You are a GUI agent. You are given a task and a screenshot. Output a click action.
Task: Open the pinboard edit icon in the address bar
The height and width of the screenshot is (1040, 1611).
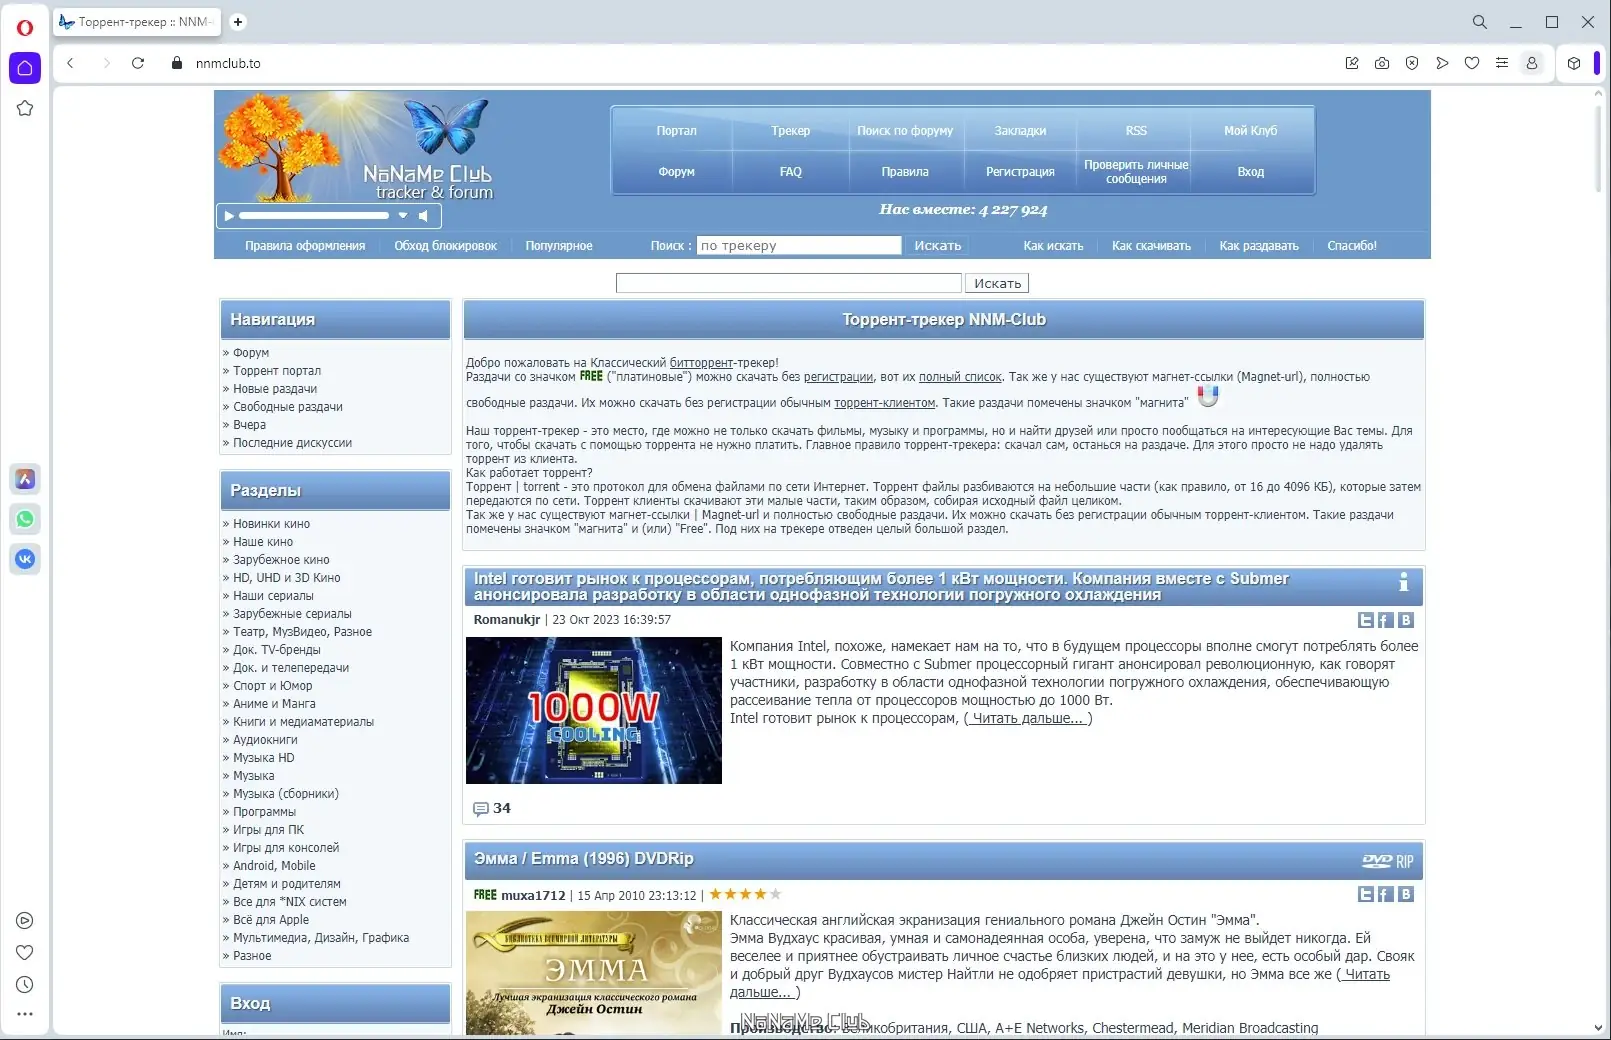click(x=1352, y=63)
